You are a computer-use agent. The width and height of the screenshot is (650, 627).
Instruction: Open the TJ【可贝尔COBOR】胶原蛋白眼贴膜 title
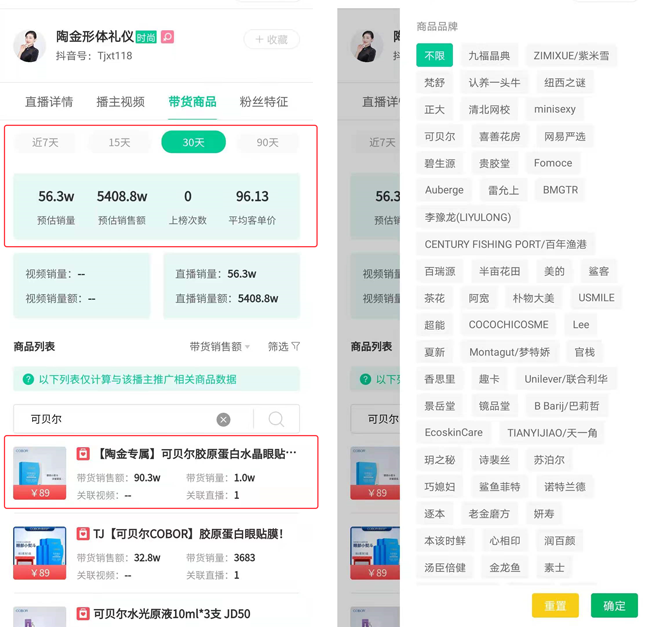tap(189, 534)
